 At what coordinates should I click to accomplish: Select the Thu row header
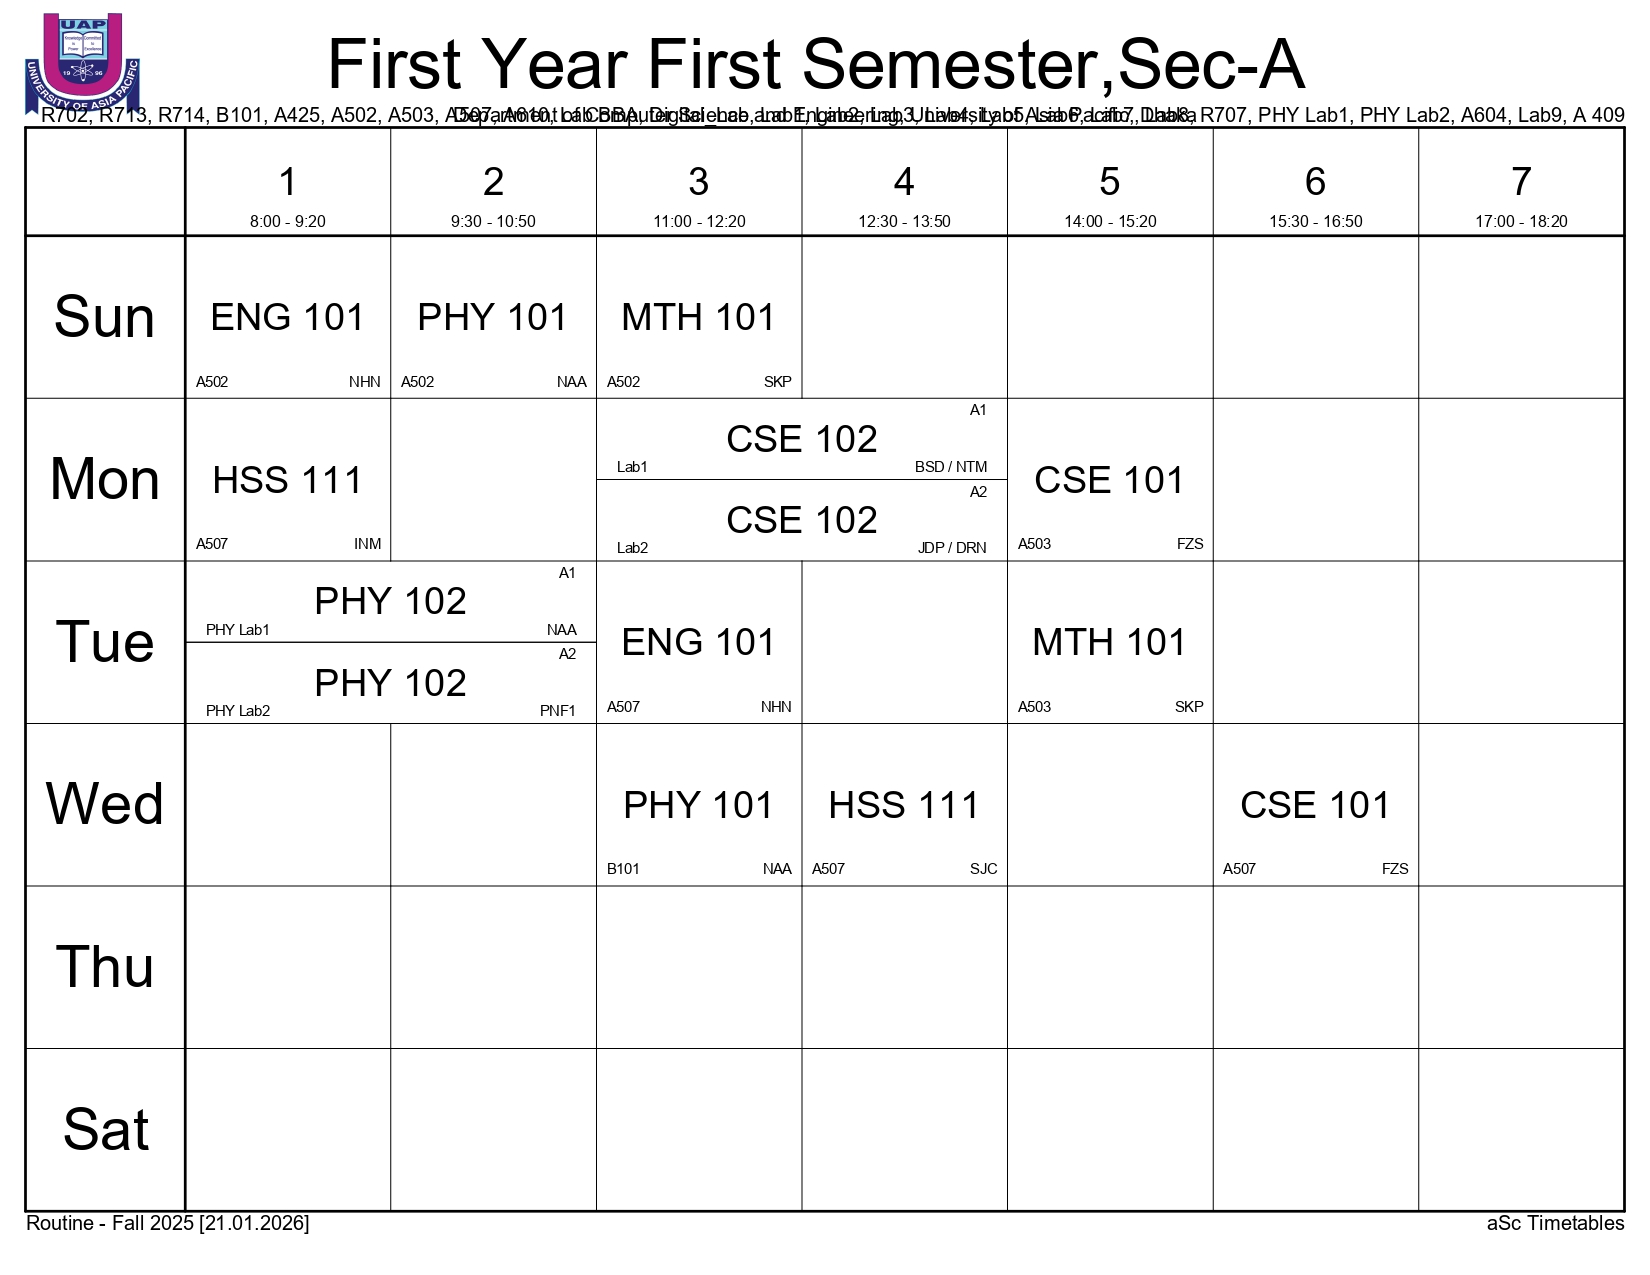105,967
